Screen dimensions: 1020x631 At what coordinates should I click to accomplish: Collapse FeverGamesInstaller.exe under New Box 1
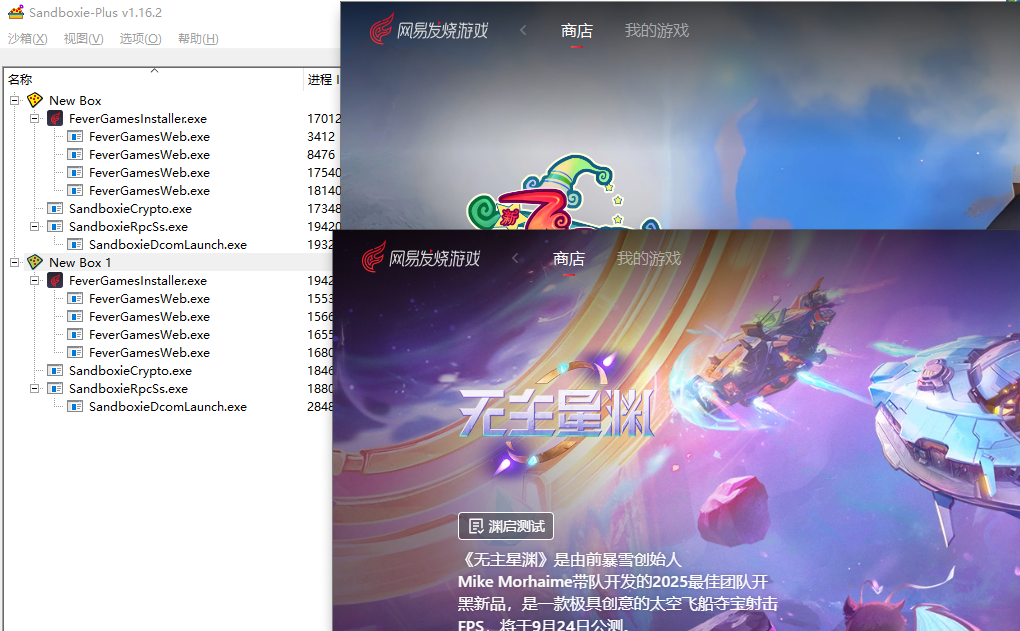click(x=34, y=280)
